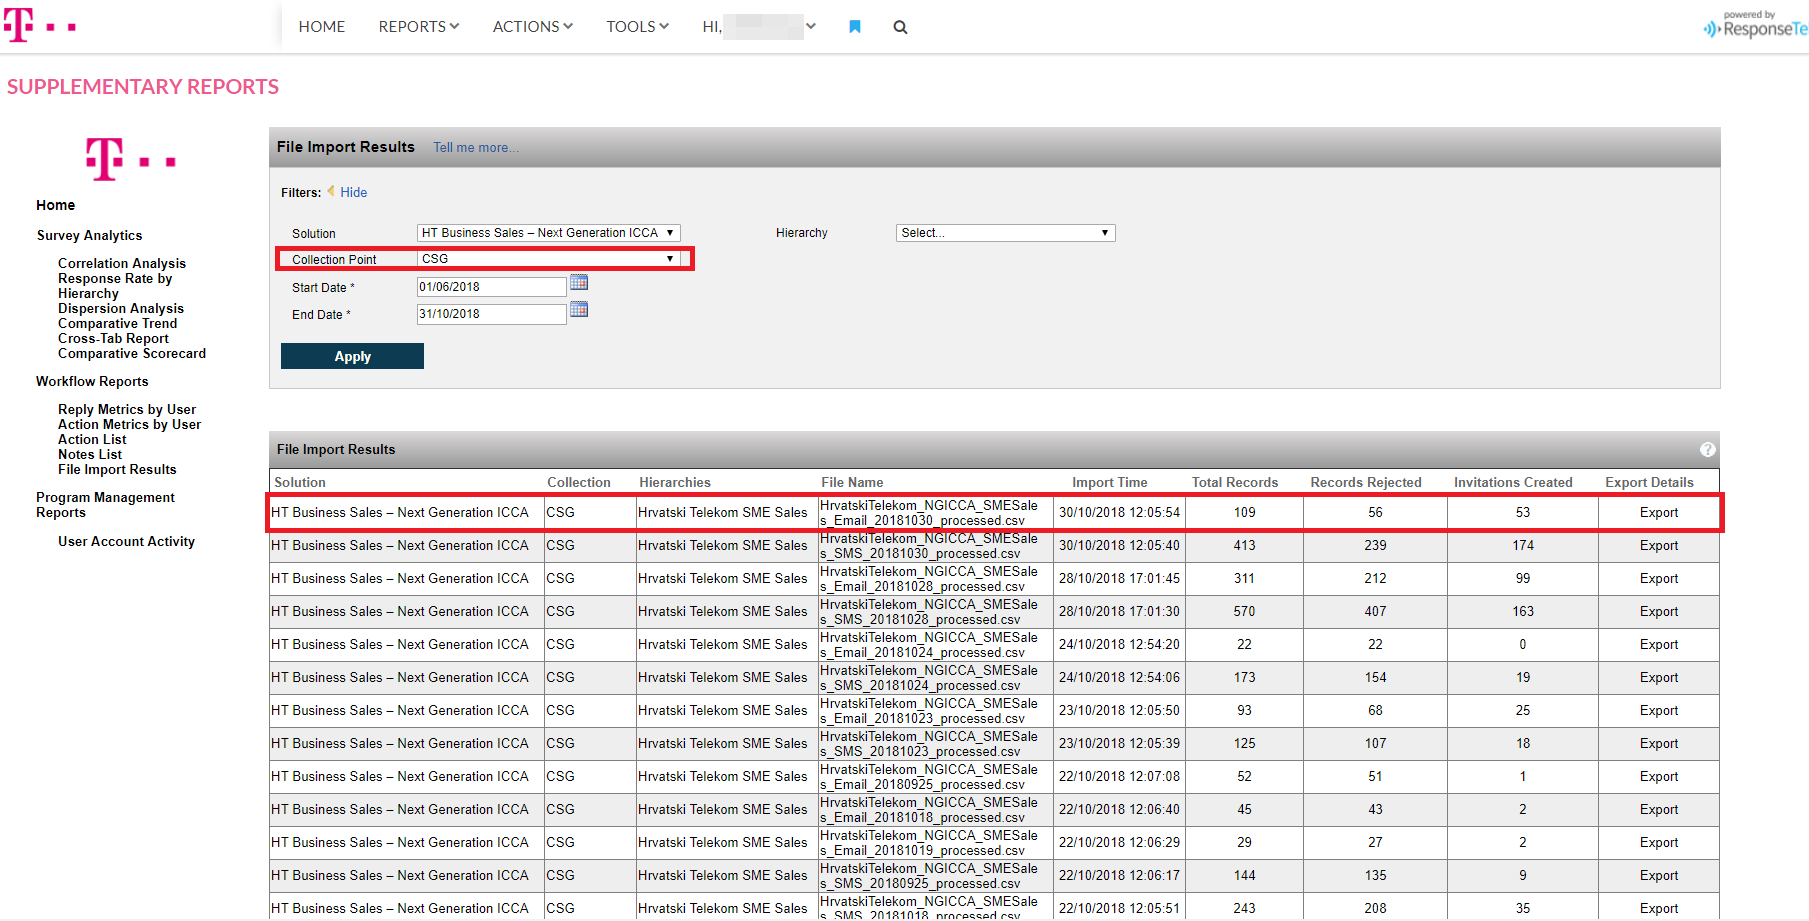This screenshot has width=1809, height=921.
Task: Open the End Date calendar picker
Action: click(x=578, y=310)
